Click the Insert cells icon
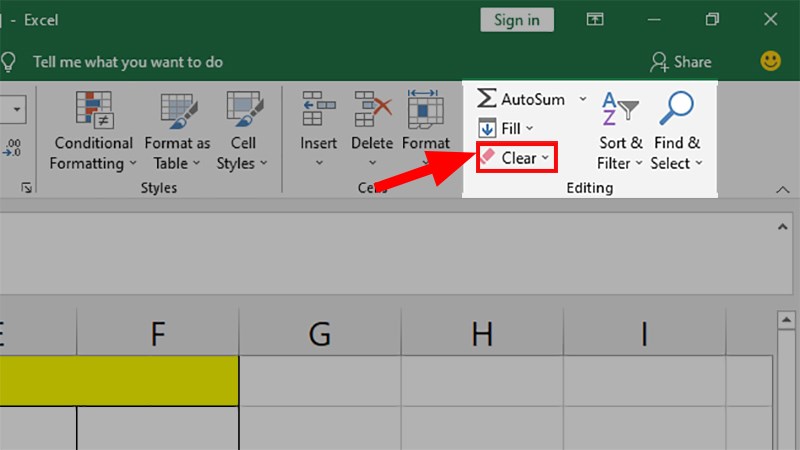The height and width of the screenshot is (450, 800). coord(318,109)
